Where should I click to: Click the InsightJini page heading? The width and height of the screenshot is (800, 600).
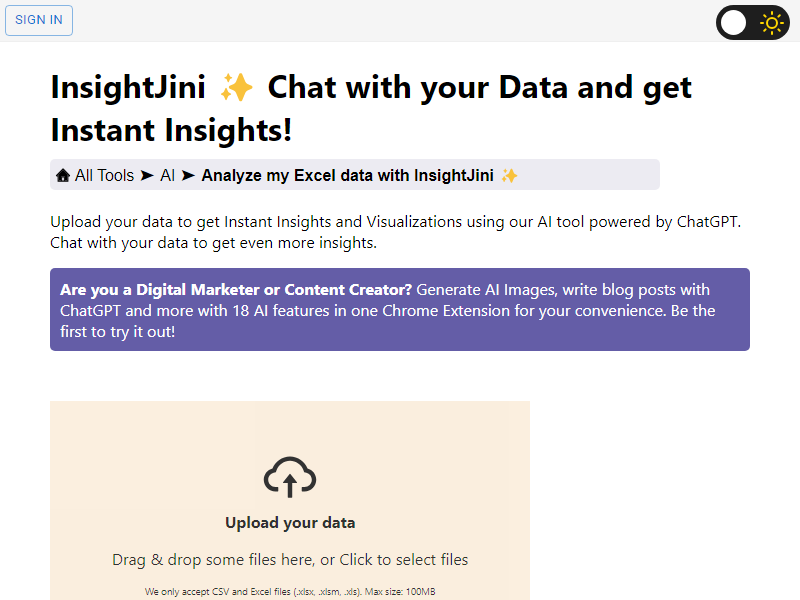point(371,108)
